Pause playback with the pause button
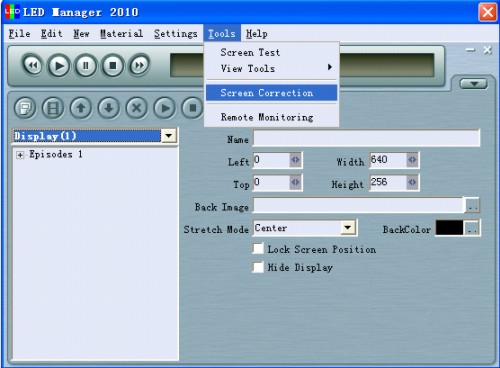The width and height of the screenshot is (500, 368). coord(86,65)
